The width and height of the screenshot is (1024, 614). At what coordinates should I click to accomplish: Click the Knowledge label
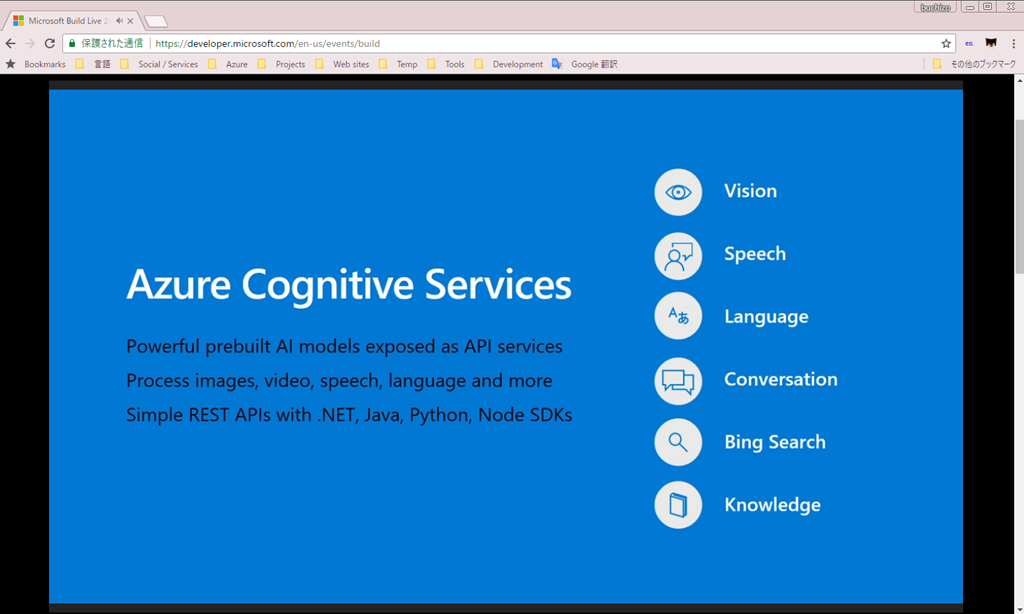[x=773, y=505]
